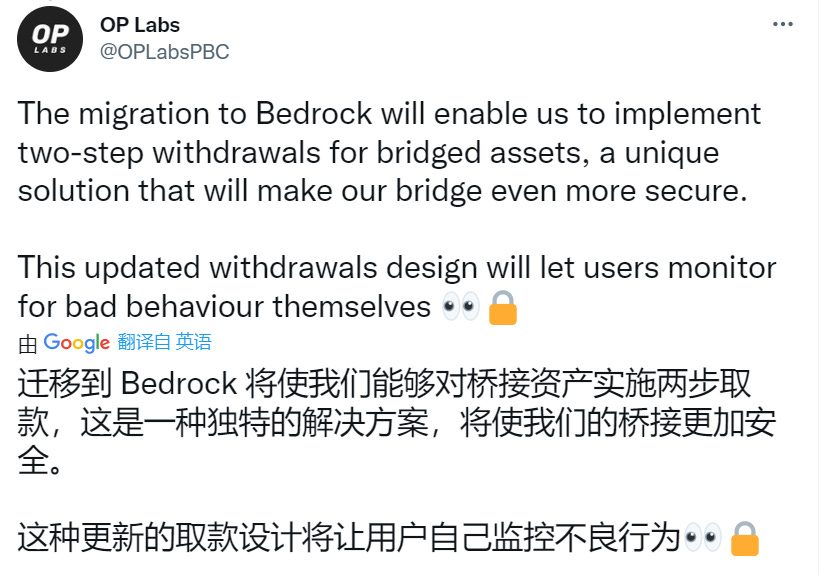Click the OP Labs profile avatar
This screenshot has width=820, height=575.
[x=50, y=39]
